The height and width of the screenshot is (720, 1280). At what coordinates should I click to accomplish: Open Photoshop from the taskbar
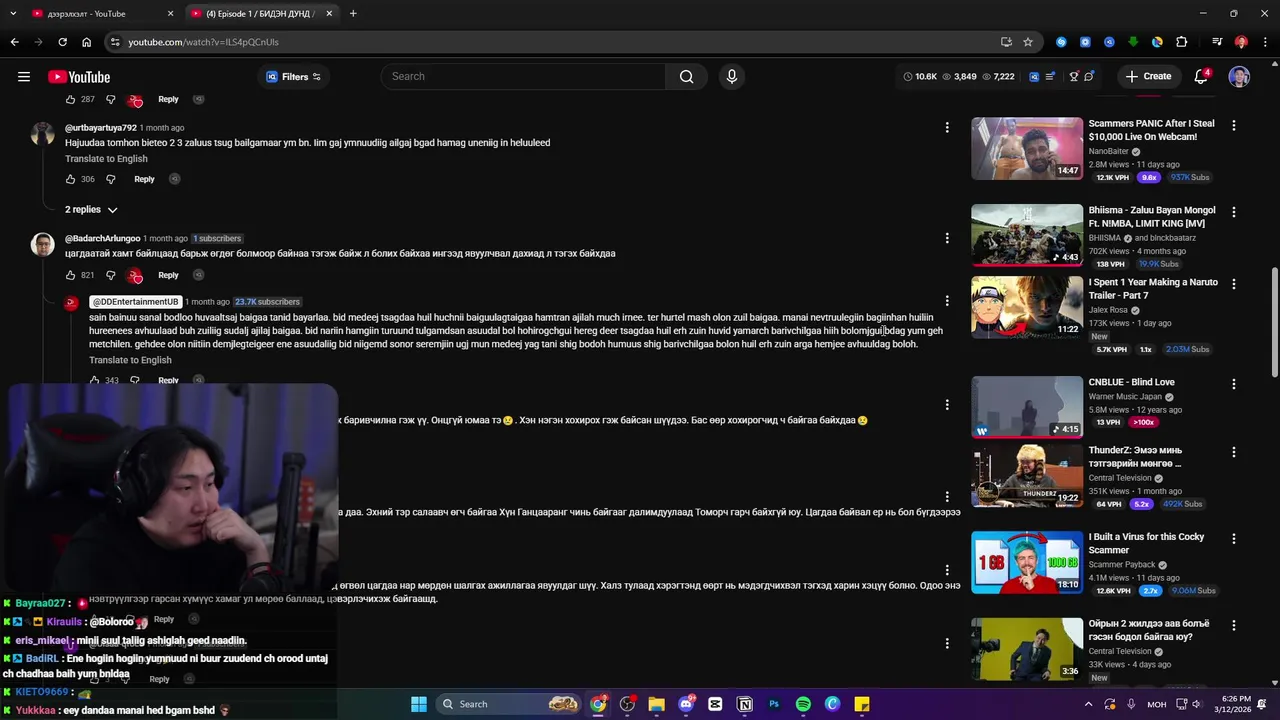click(774, 704)
